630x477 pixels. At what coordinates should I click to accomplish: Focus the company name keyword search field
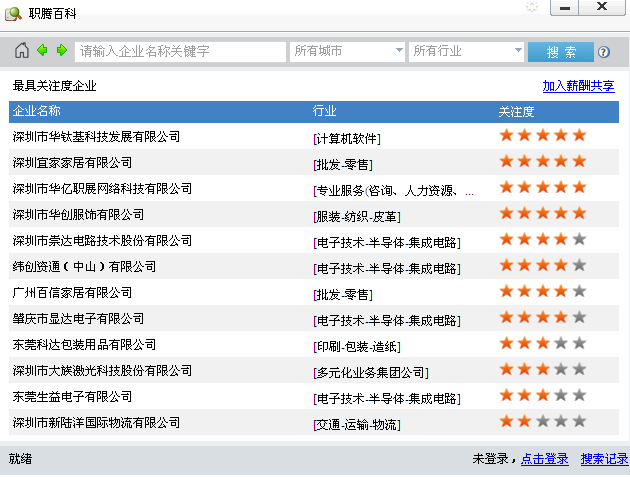pos(180,51)
